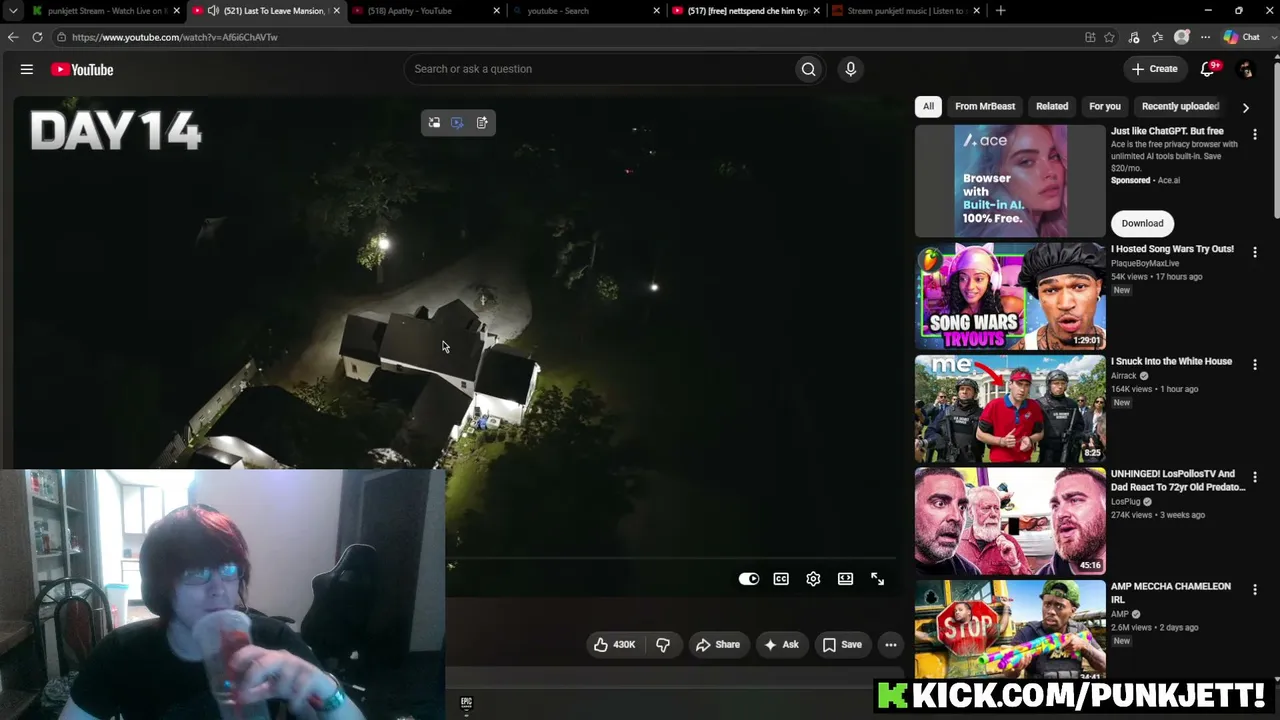
Task: Like the video with 430K likes
Action: coord(615,645)
